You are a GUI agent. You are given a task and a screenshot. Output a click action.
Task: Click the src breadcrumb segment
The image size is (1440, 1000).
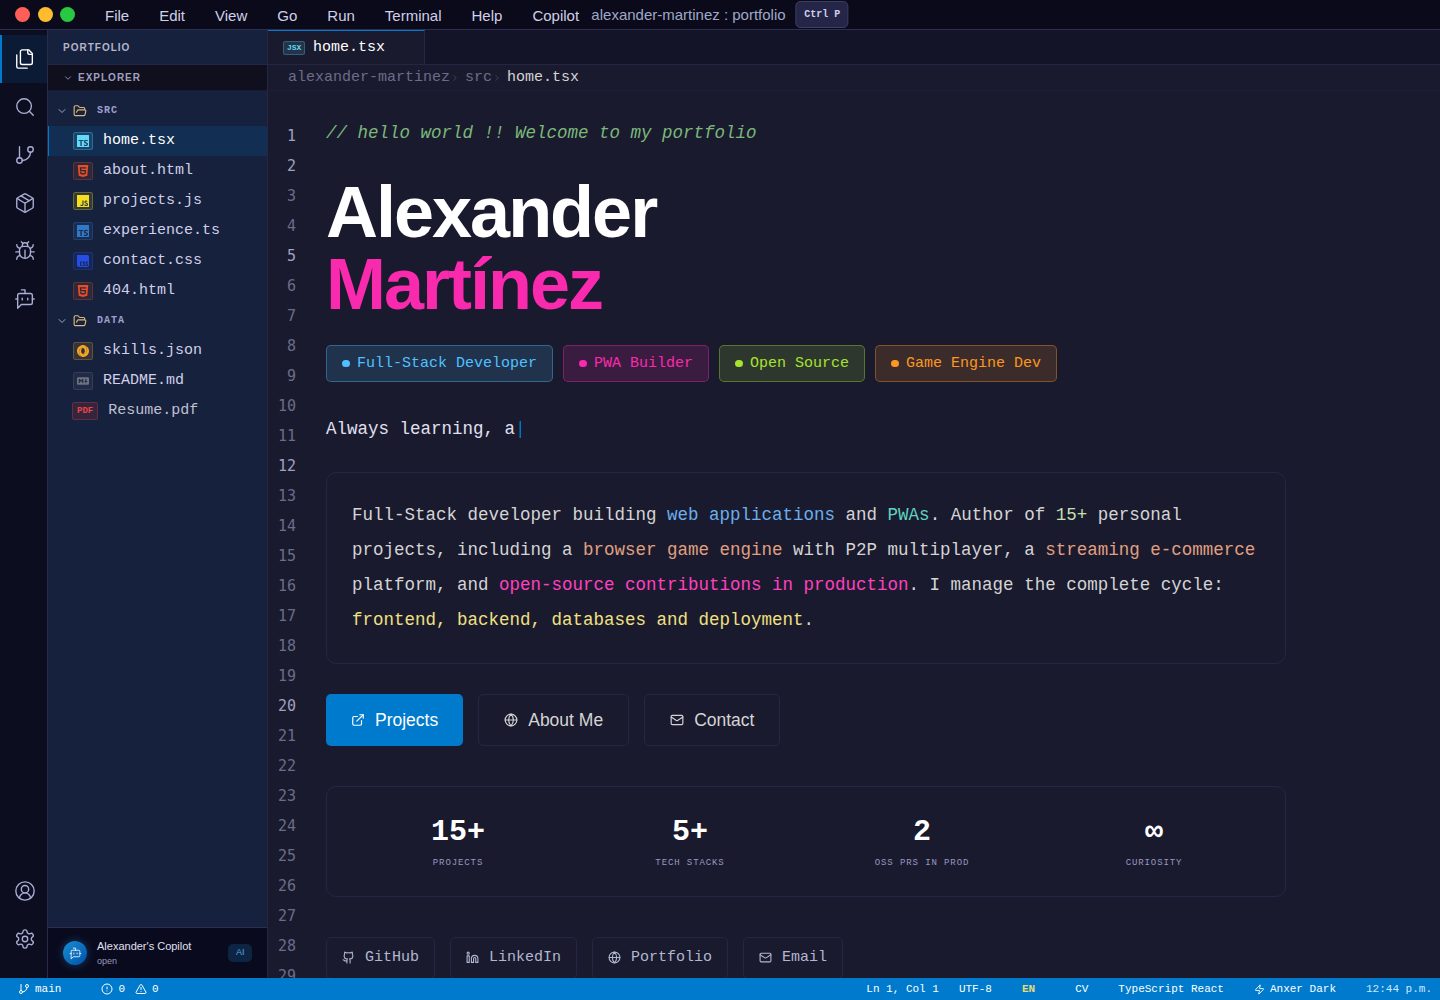[x=478, y=77]
